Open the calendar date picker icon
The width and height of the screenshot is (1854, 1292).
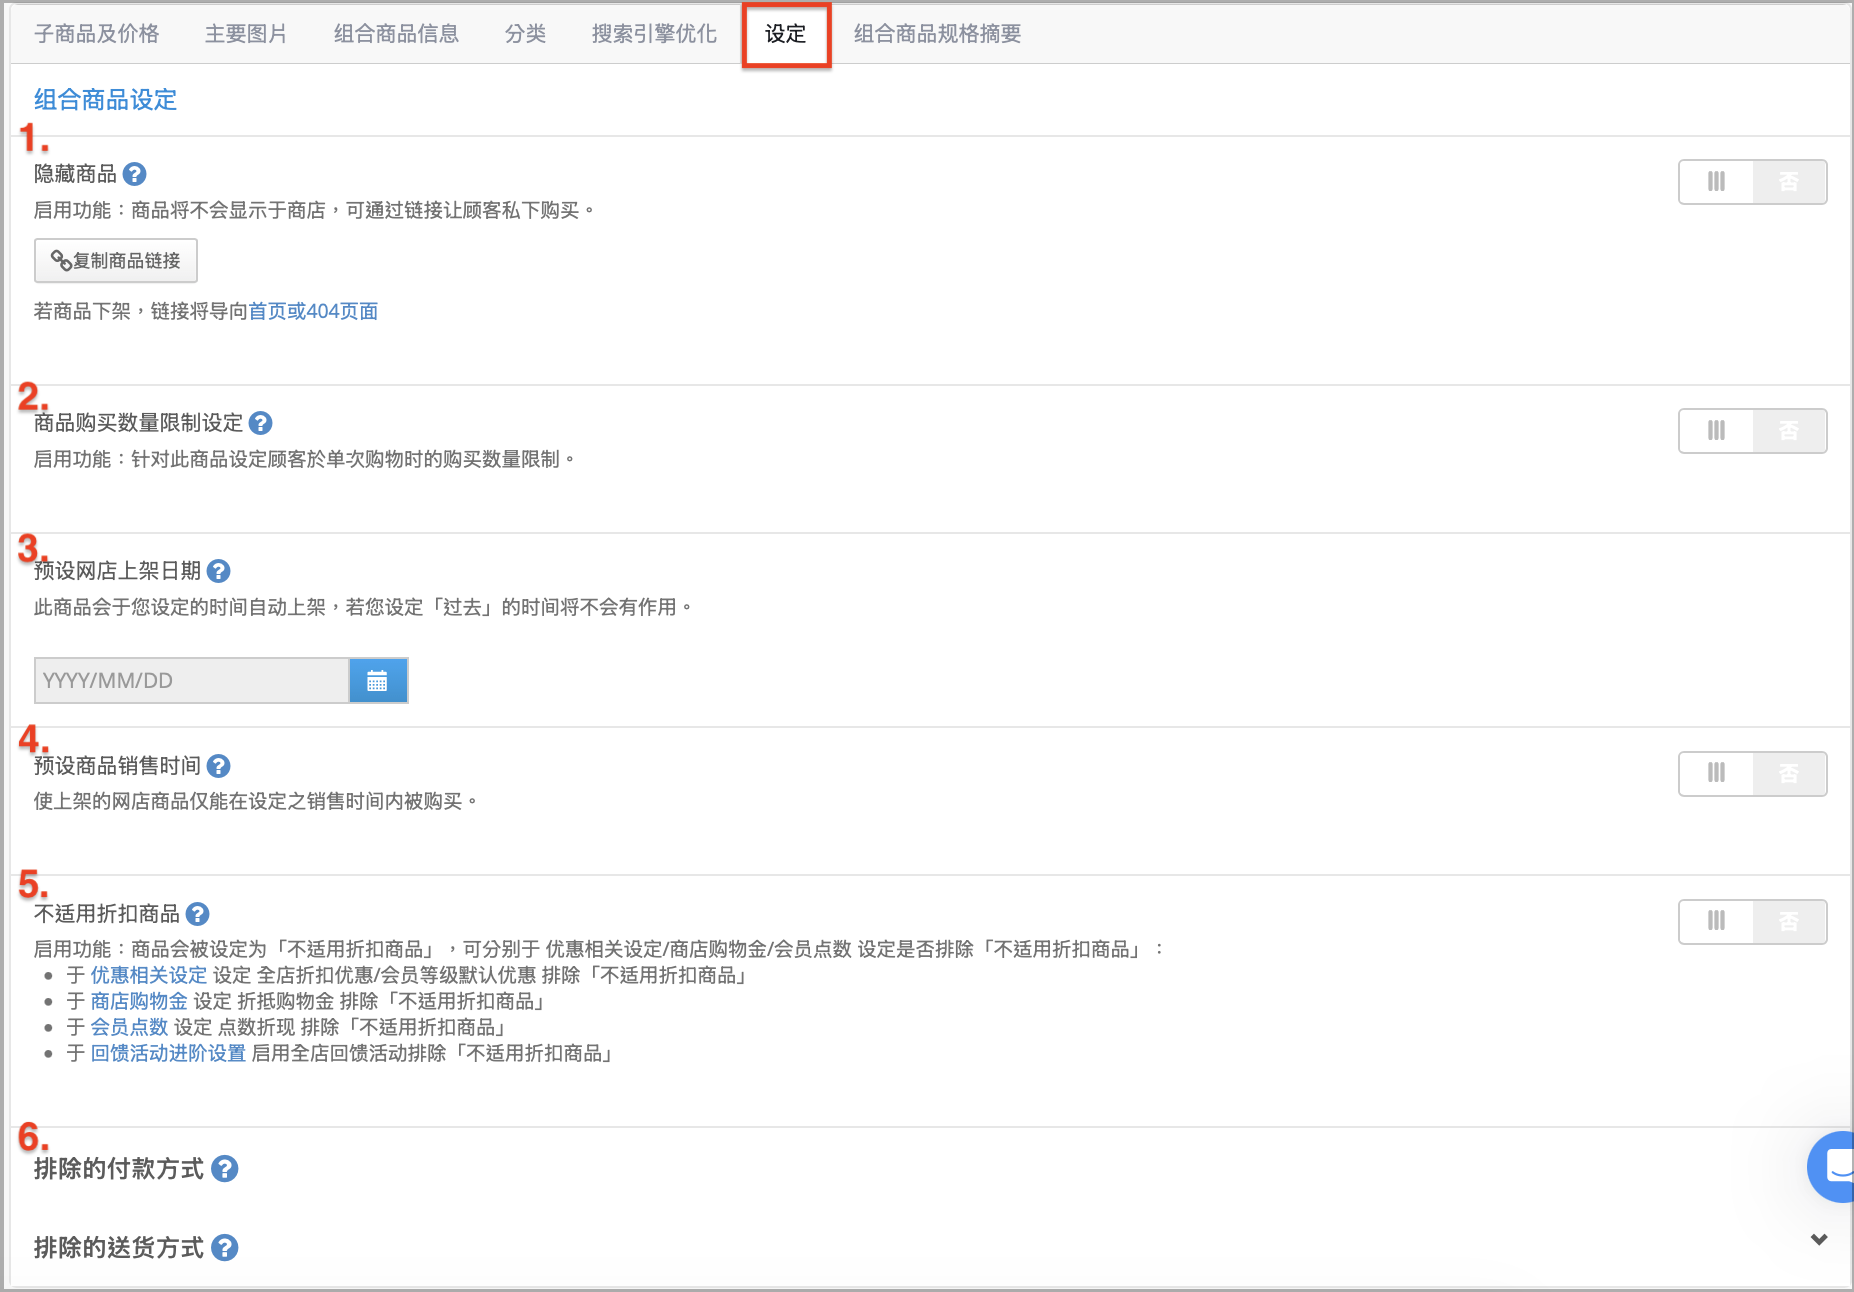(x=378, y=680)
